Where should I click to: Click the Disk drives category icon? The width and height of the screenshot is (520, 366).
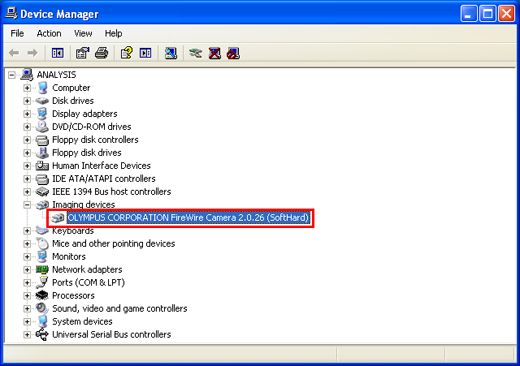pyautogui.click(x=42, y=101)
